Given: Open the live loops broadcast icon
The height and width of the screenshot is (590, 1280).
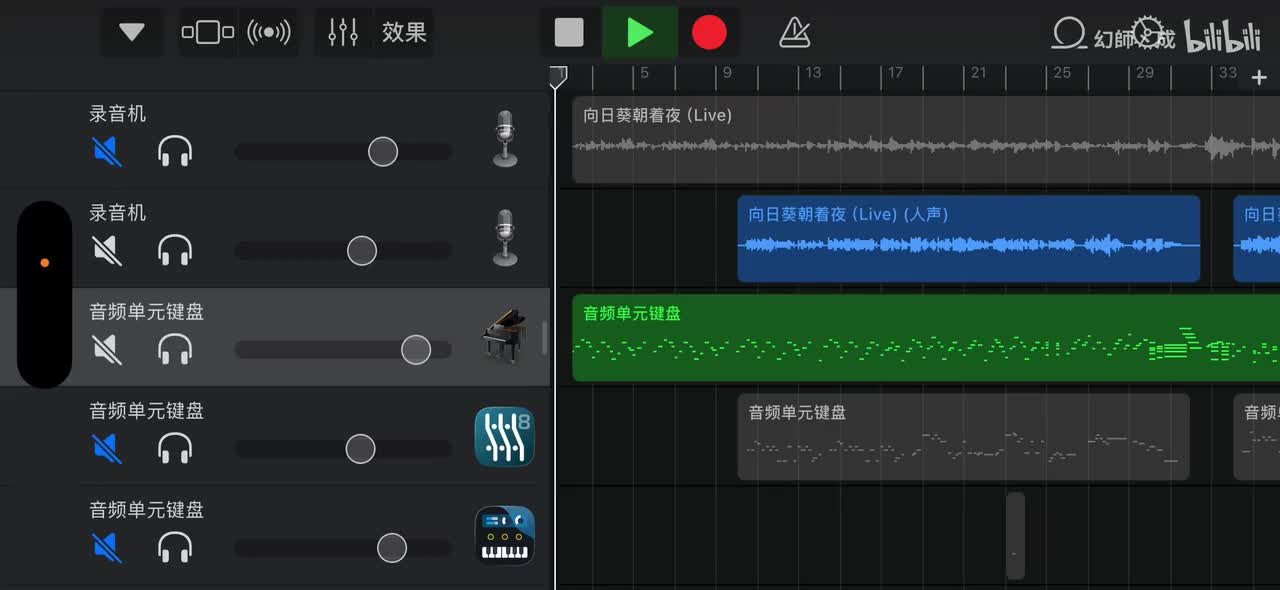Looking at the screenshot, I should pos(269,32).
